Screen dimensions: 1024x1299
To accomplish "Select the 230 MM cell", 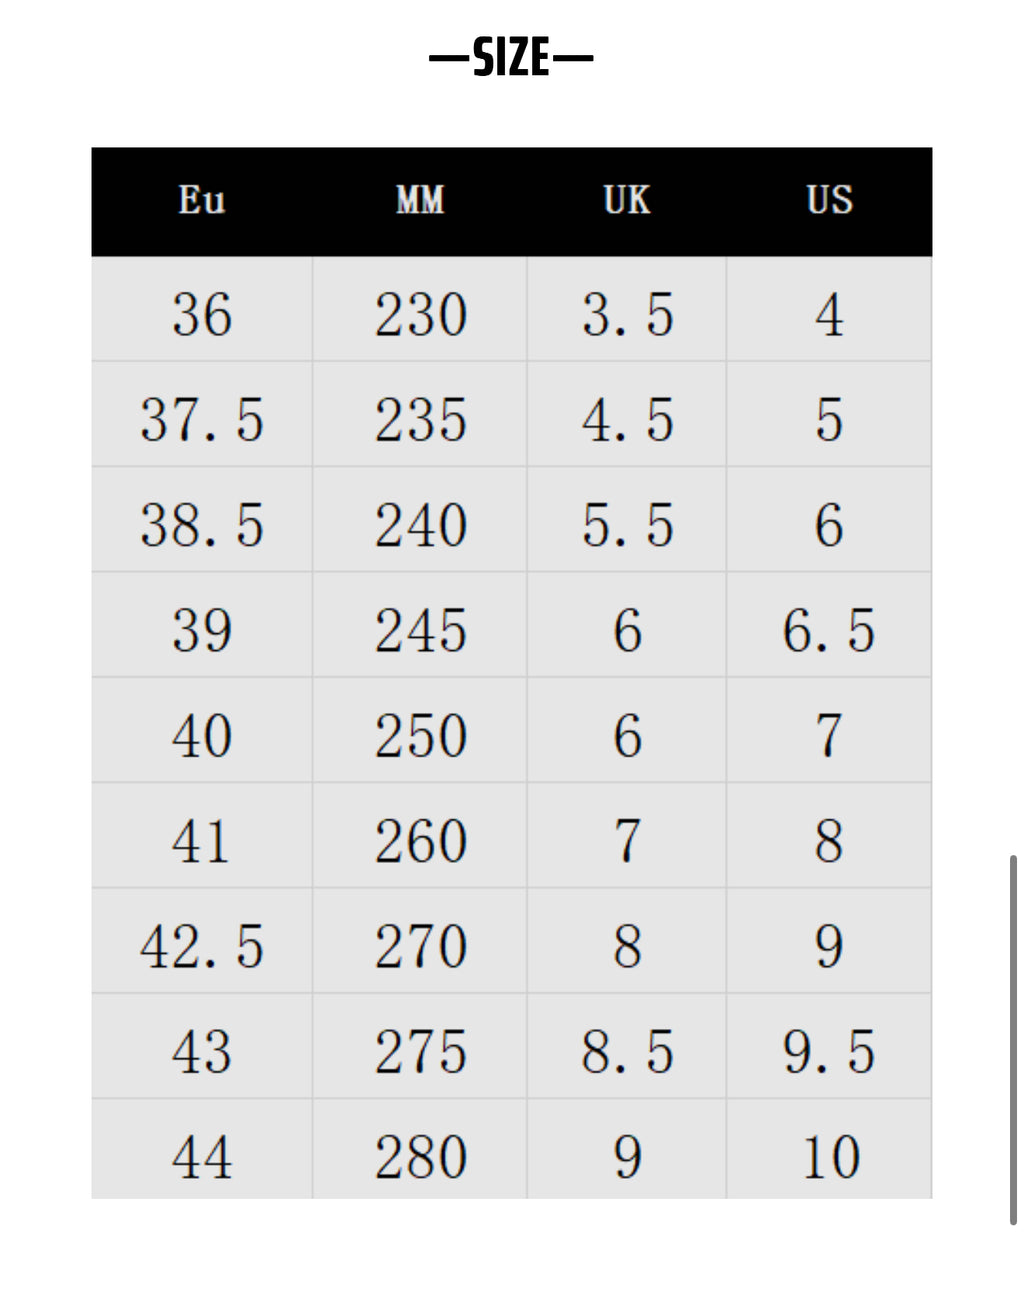I will coord(420,314).
